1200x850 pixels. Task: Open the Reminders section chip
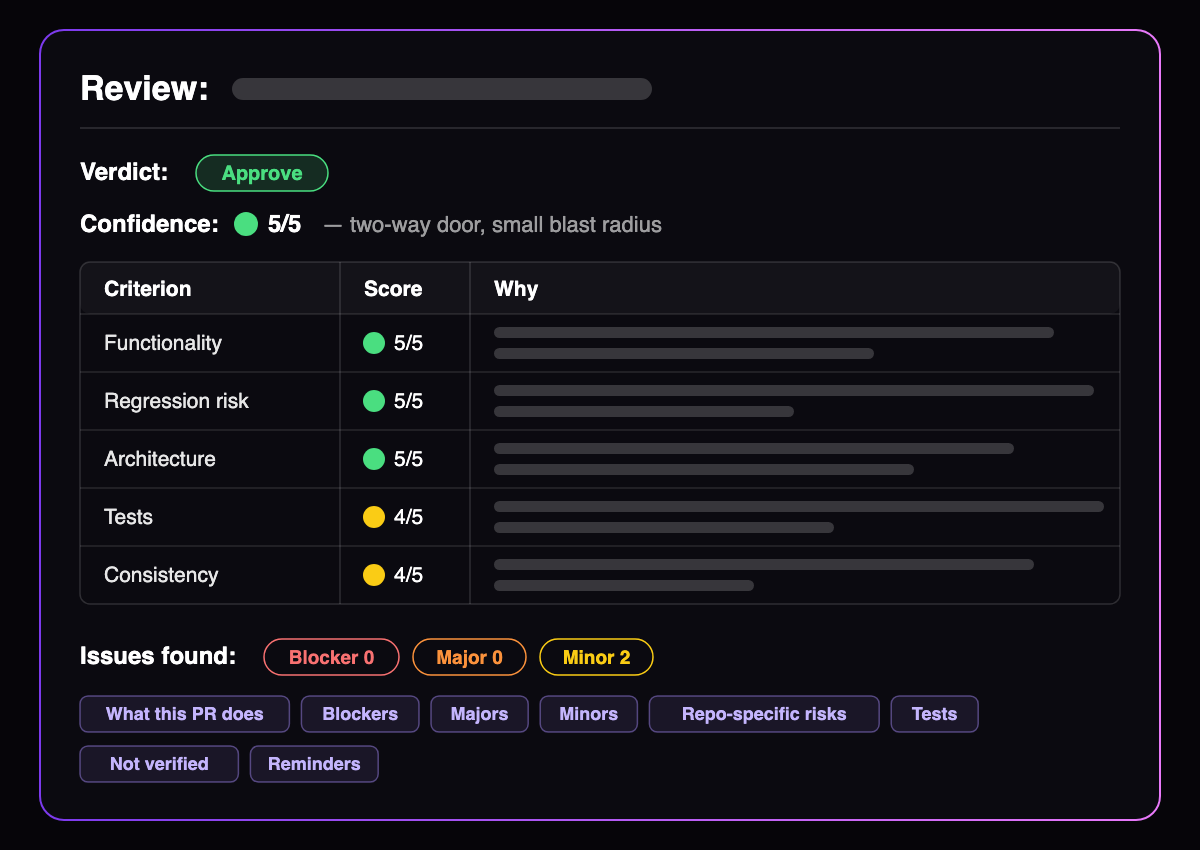[314, 764]
